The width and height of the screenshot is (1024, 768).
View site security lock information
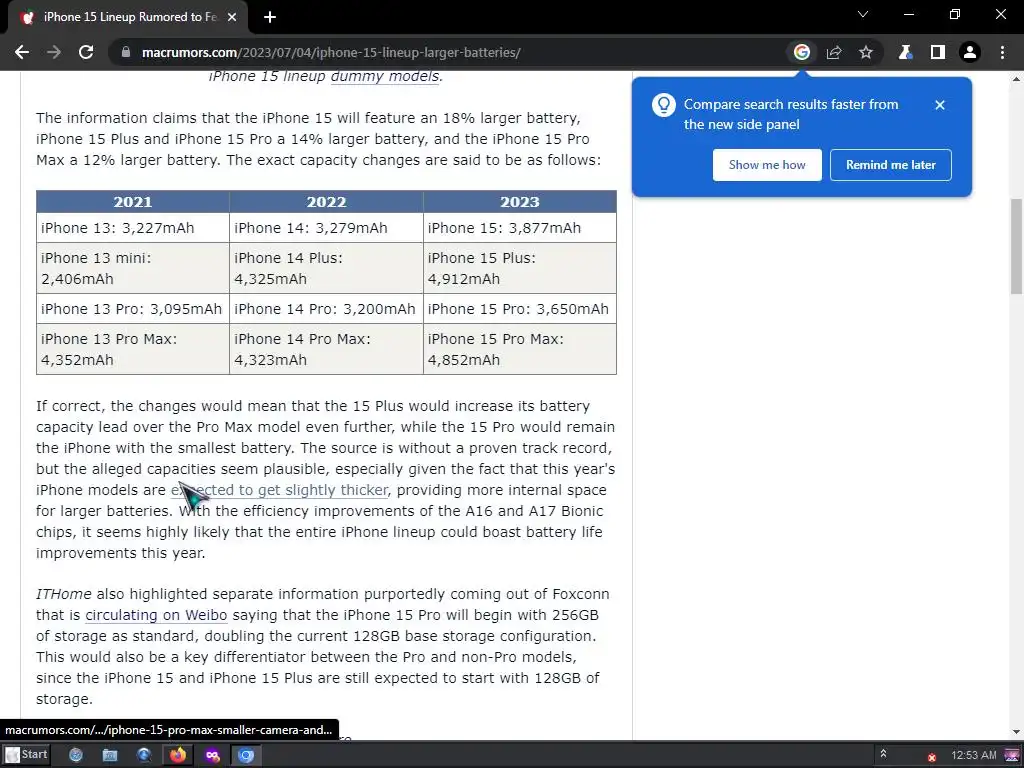tap(126, 52)
